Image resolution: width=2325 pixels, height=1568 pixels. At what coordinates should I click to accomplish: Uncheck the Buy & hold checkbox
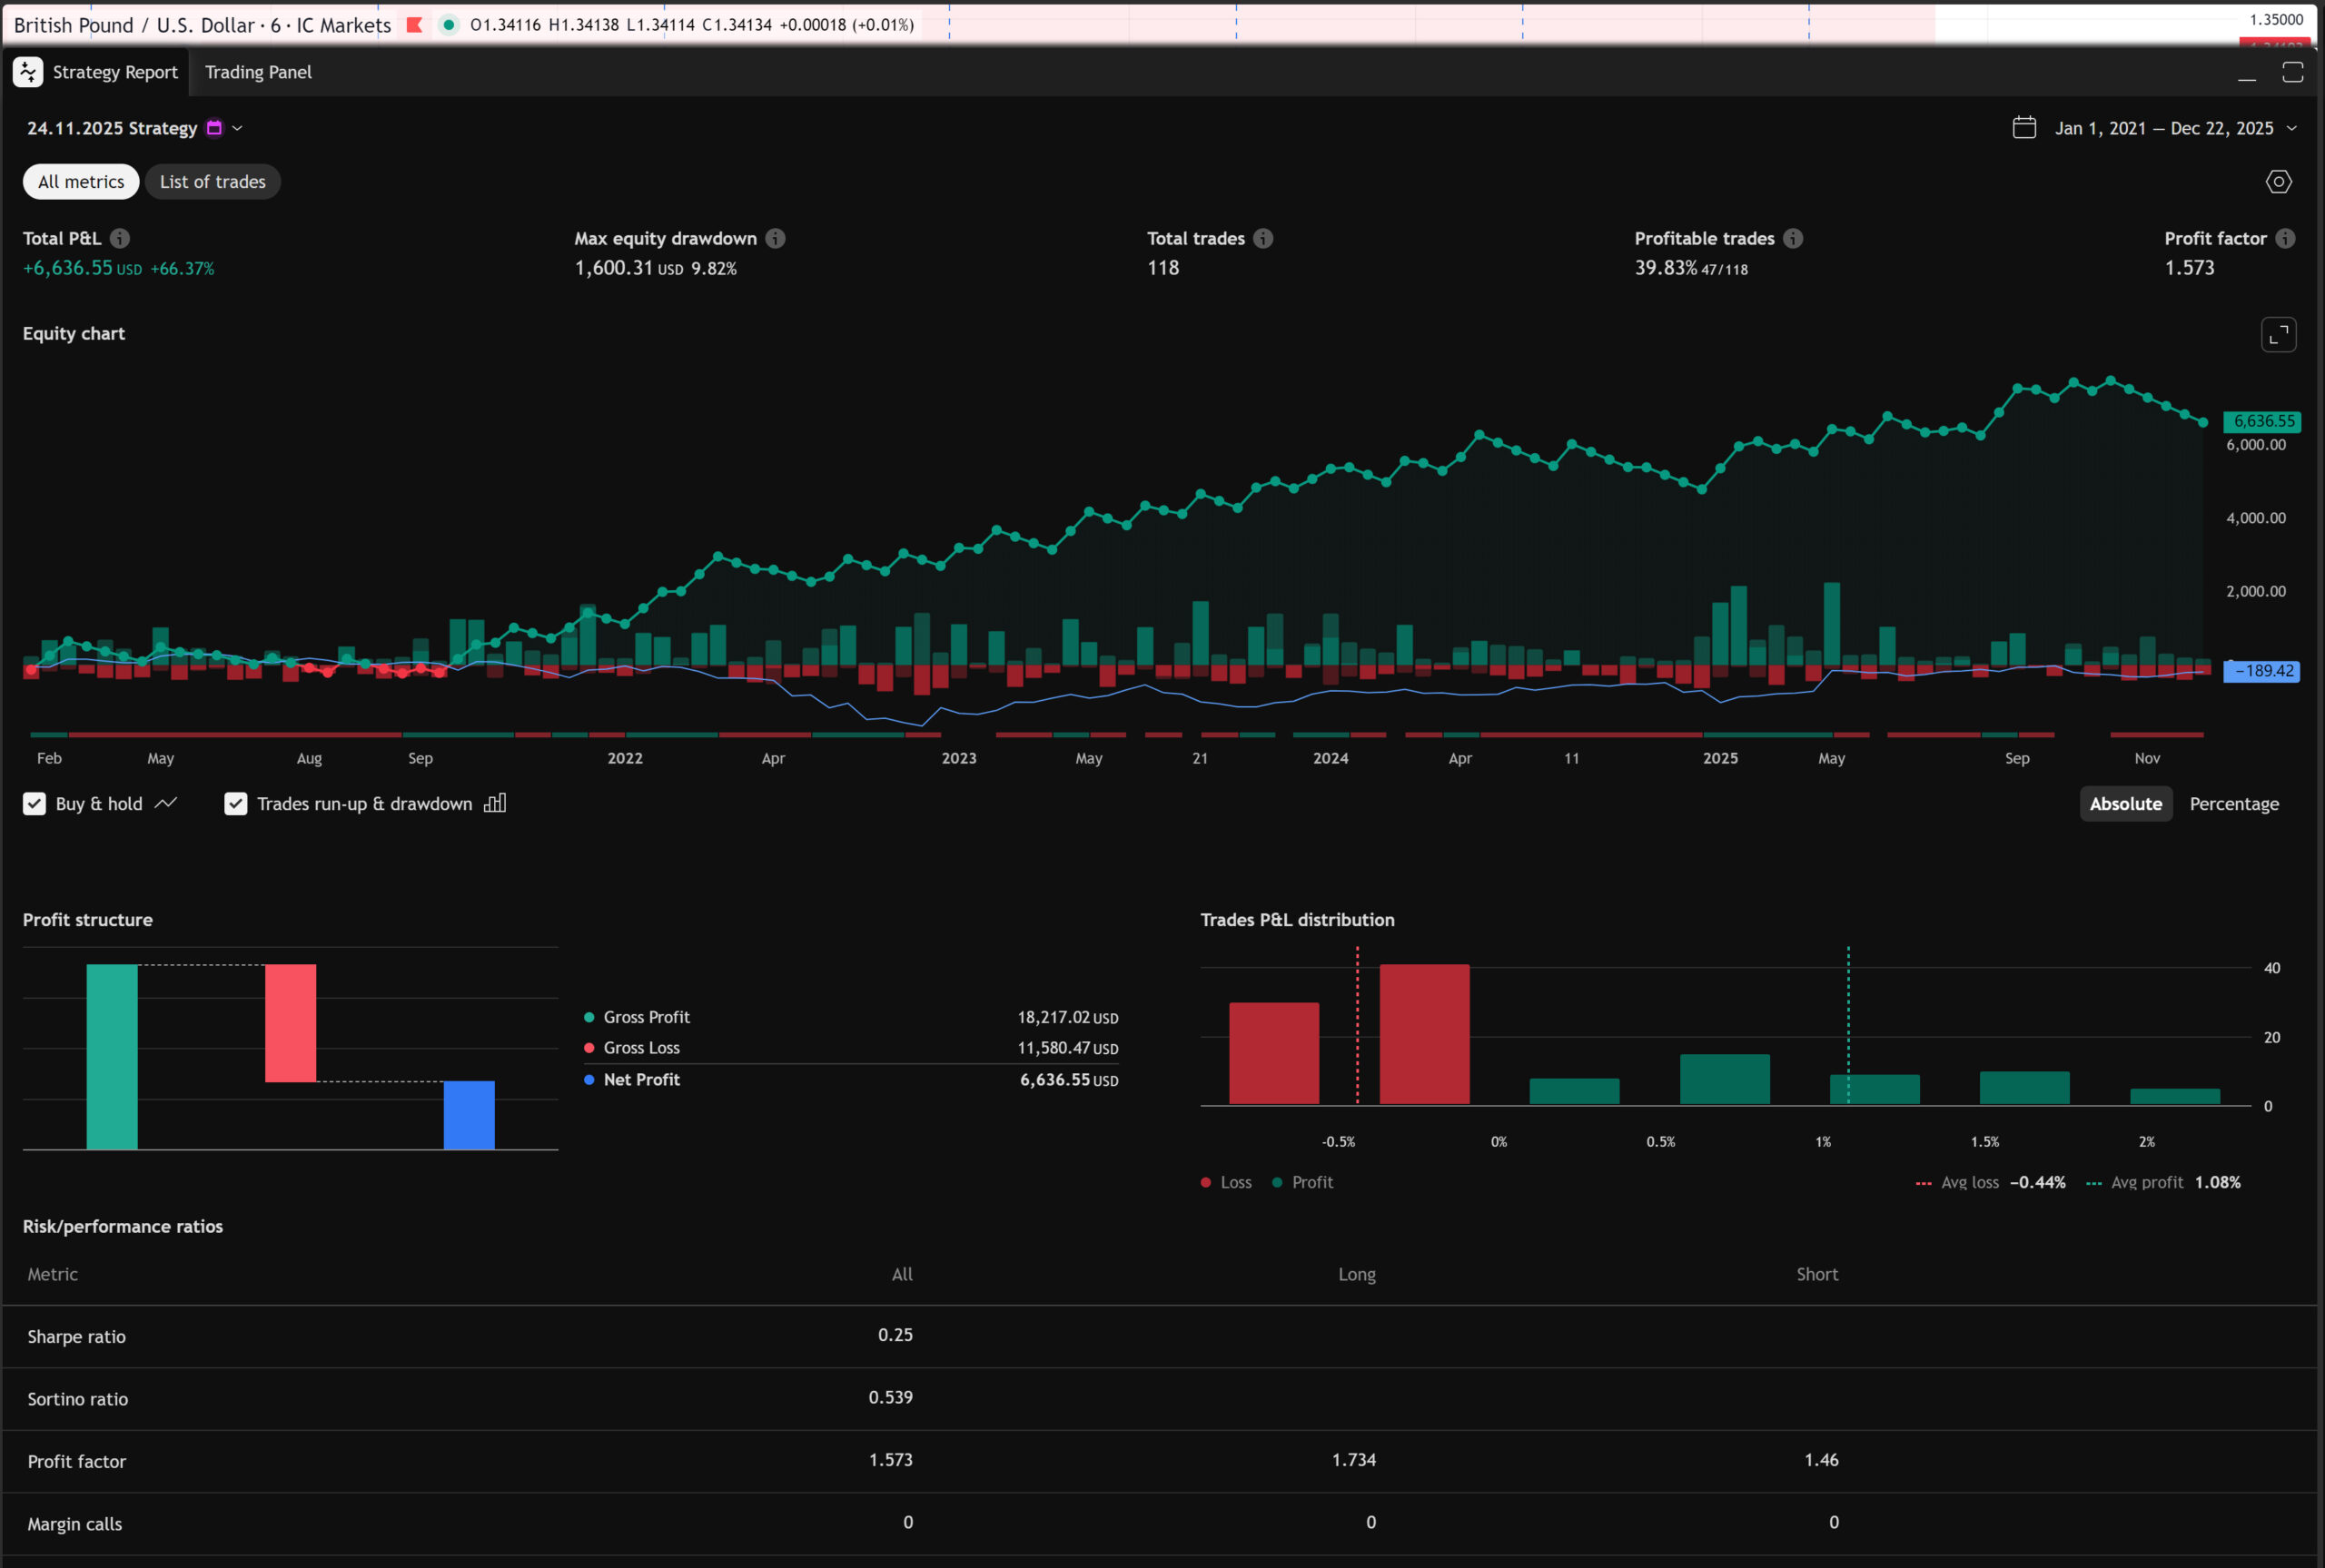35,804
